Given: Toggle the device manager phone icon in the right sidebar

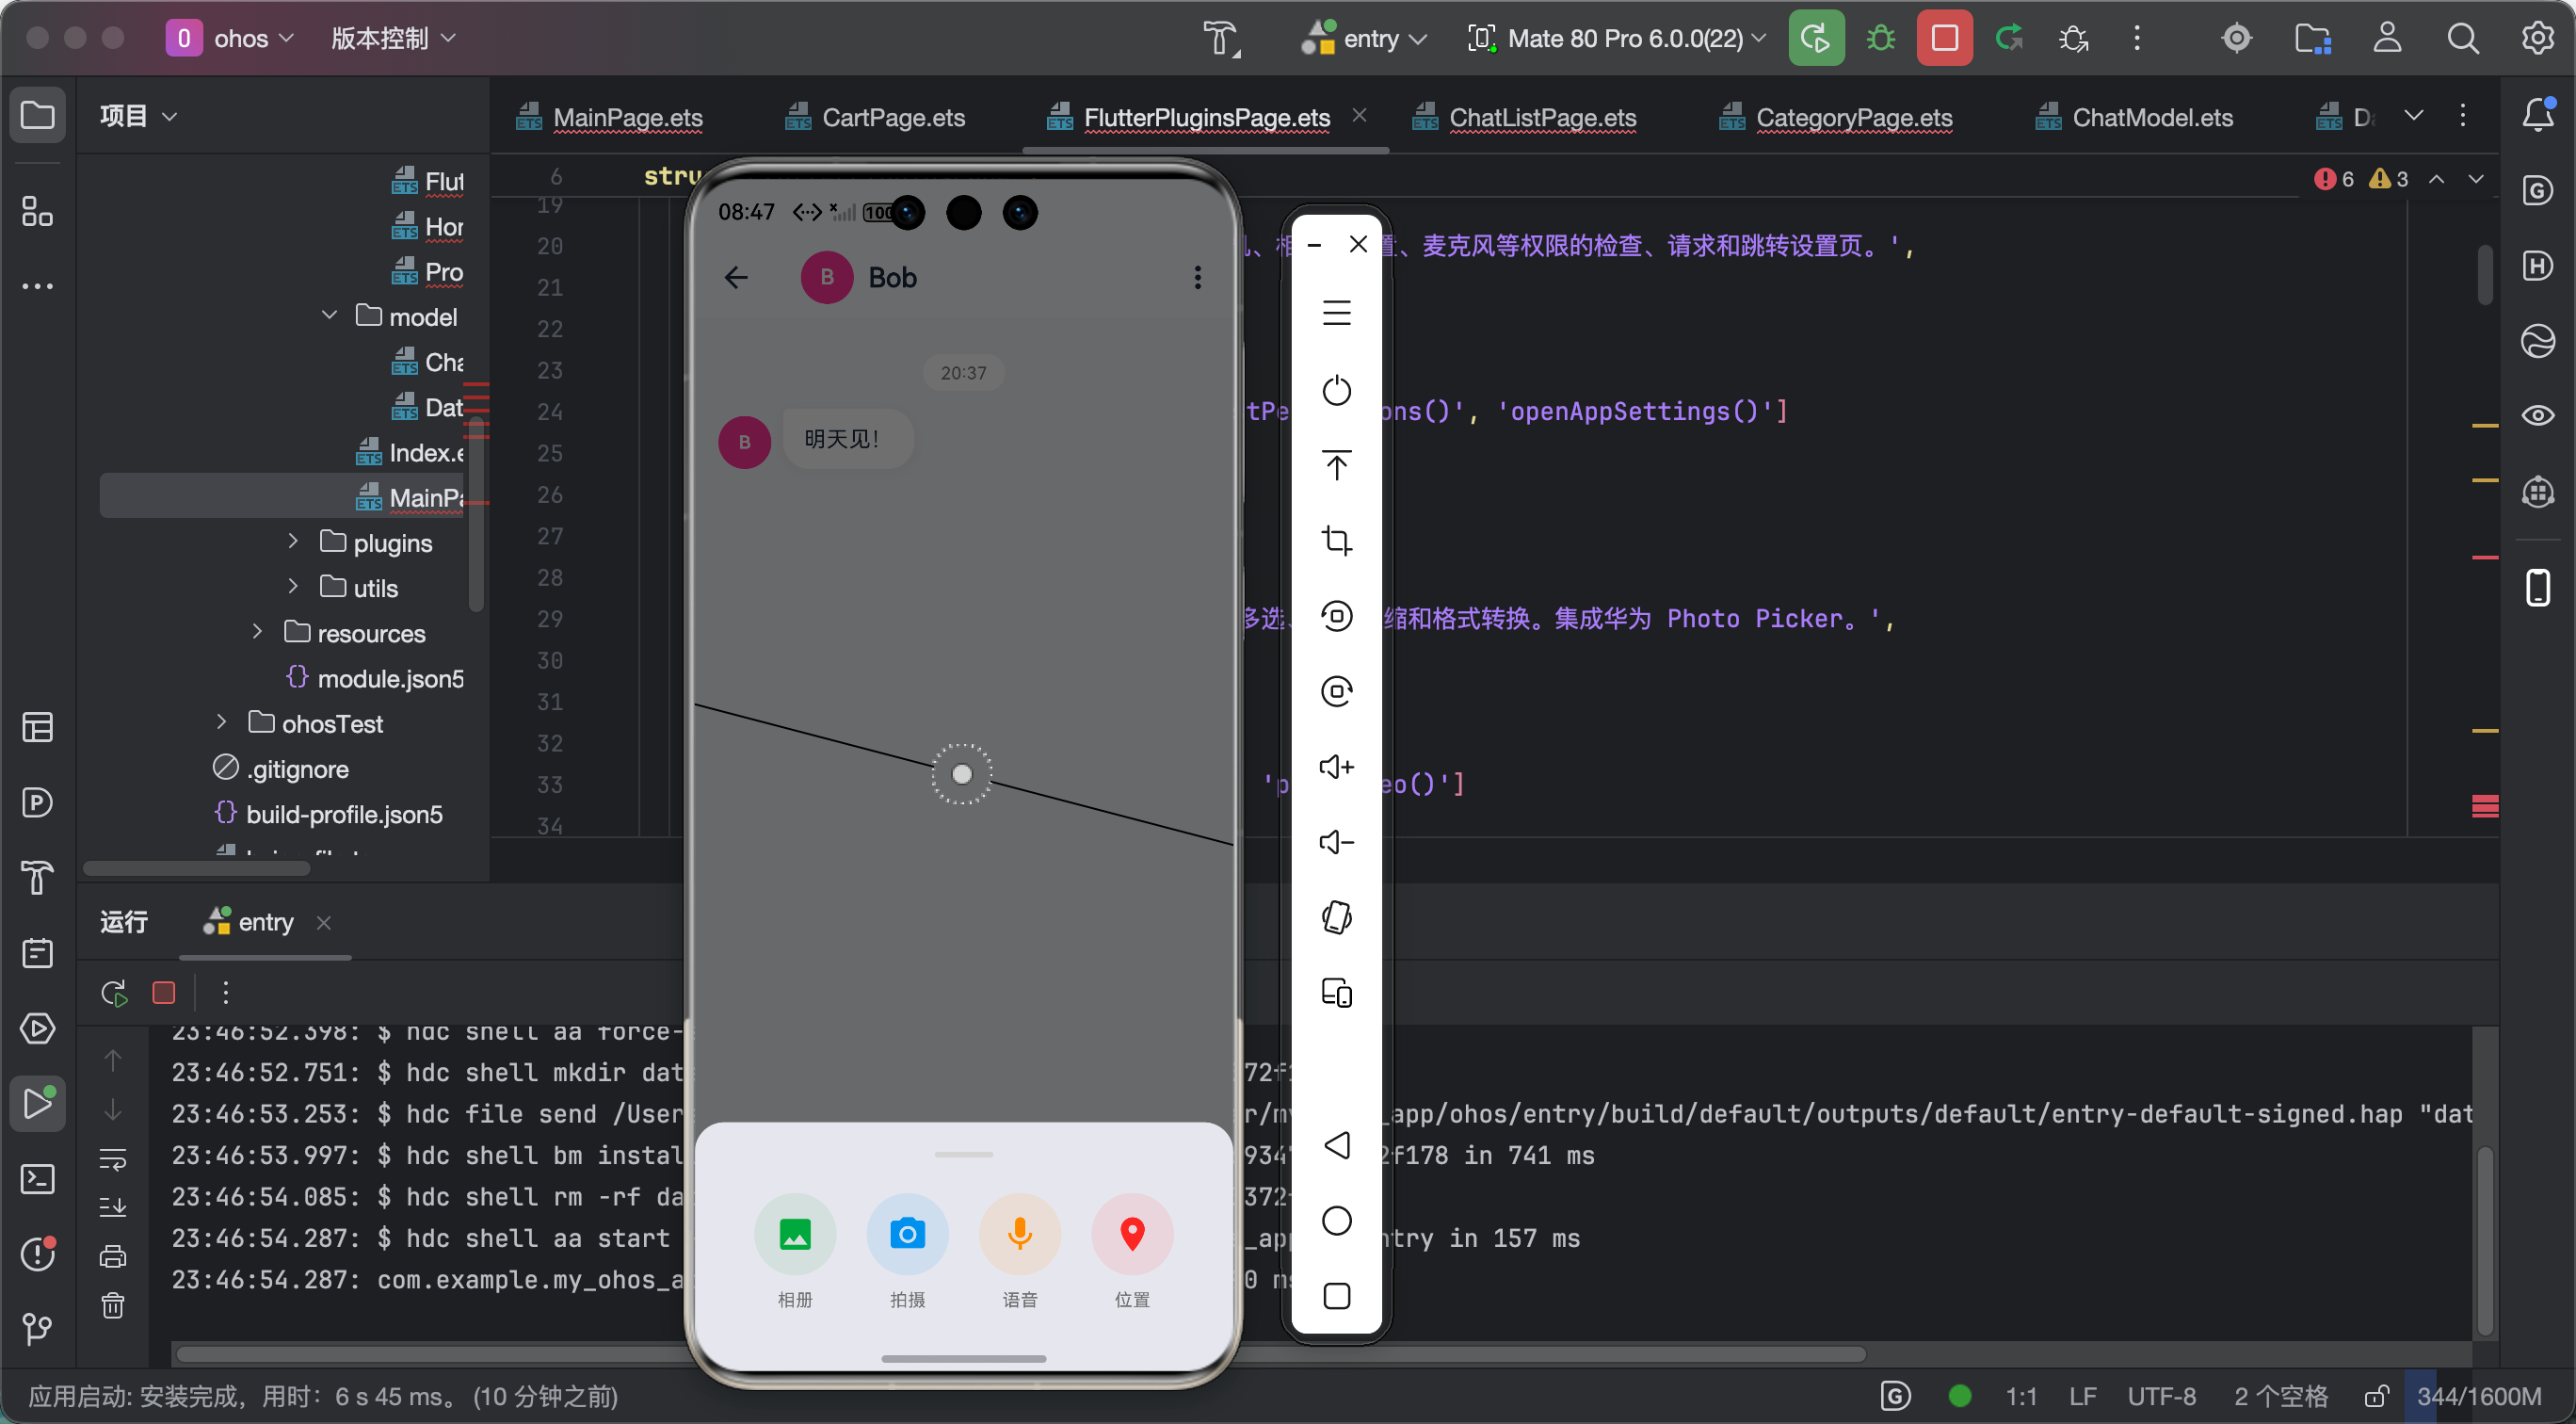Looking at the screenshot, I should [x=2537, y=587].
